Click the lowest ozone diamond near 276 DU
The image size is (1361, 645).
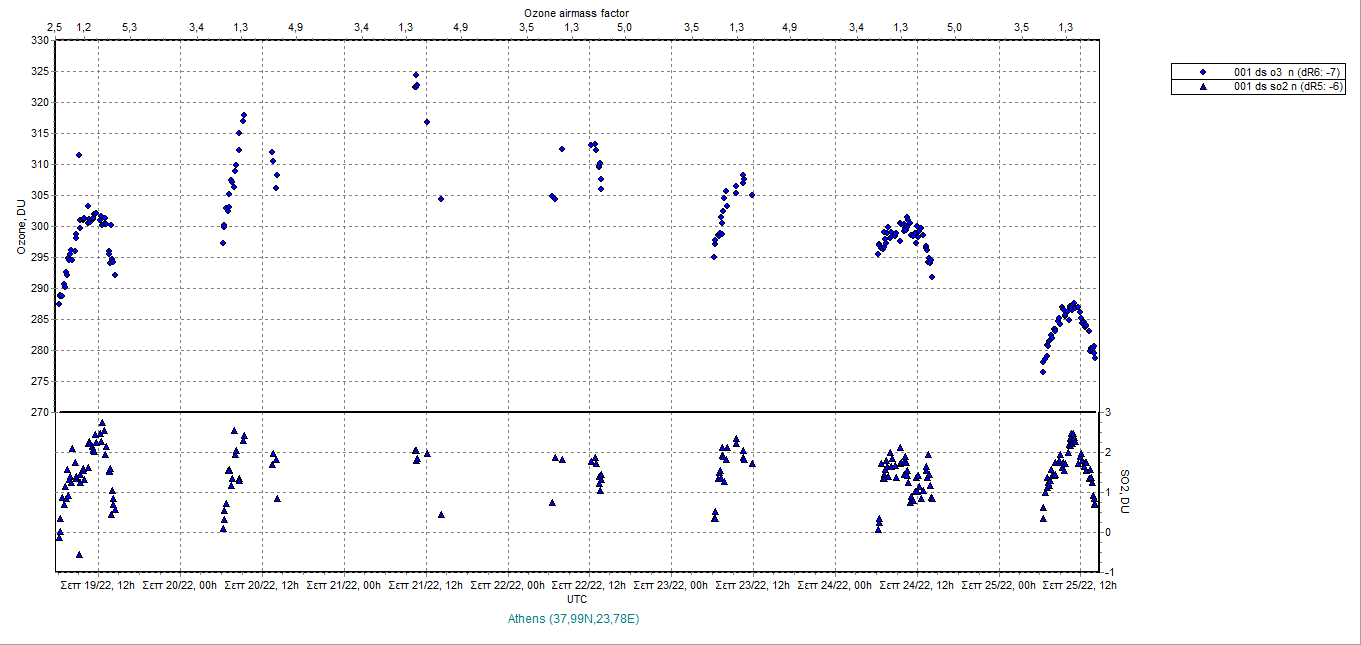click(1042, 371)
